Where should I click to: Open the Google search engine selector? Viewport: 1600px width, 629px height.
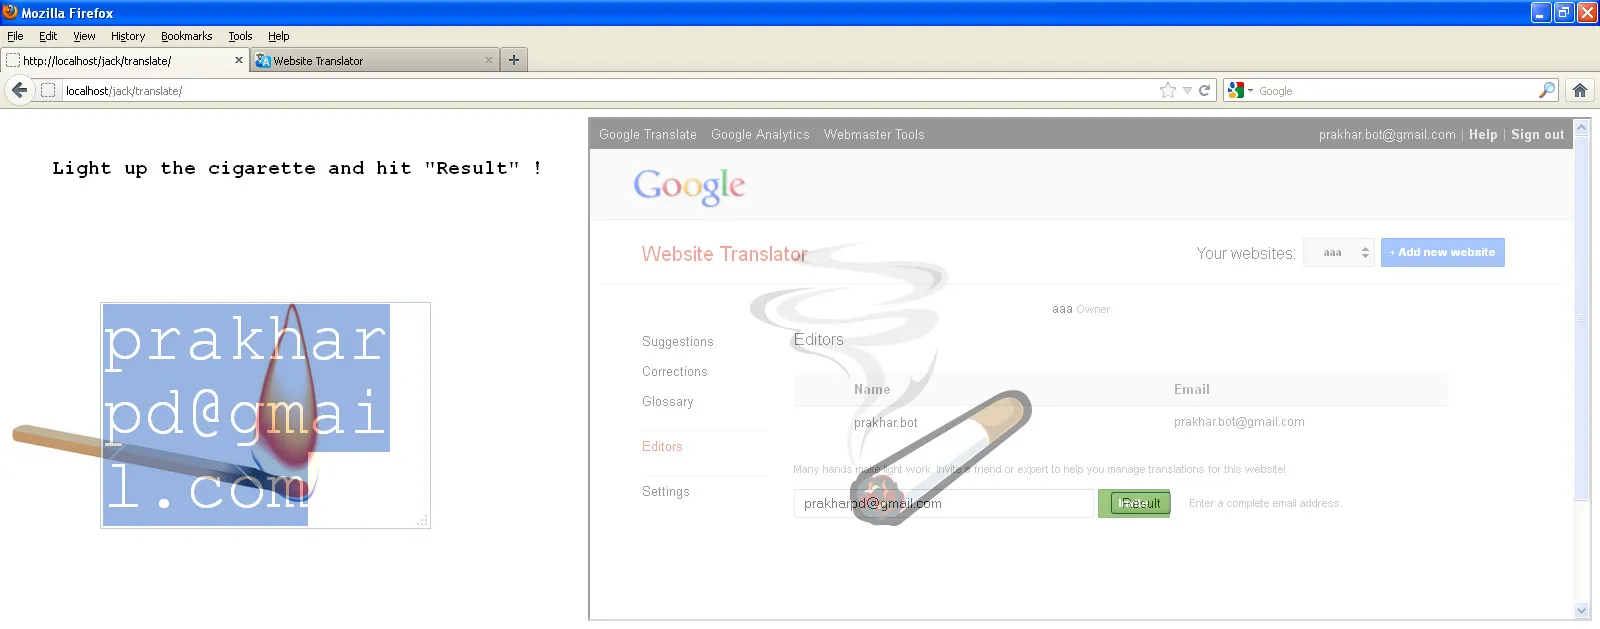click(1240, 90)
